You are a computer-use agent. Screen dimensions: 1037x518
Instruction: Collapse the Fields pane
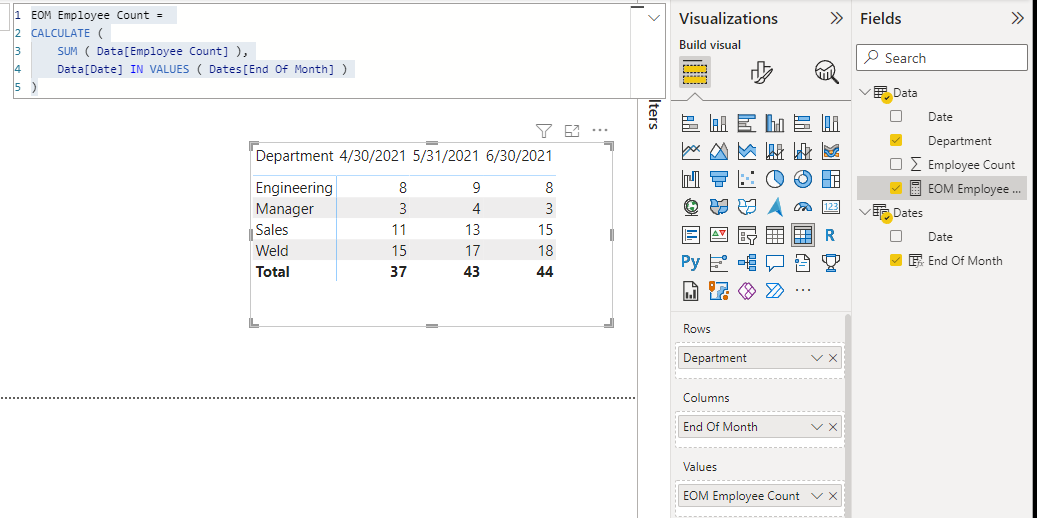point(1018,19)
